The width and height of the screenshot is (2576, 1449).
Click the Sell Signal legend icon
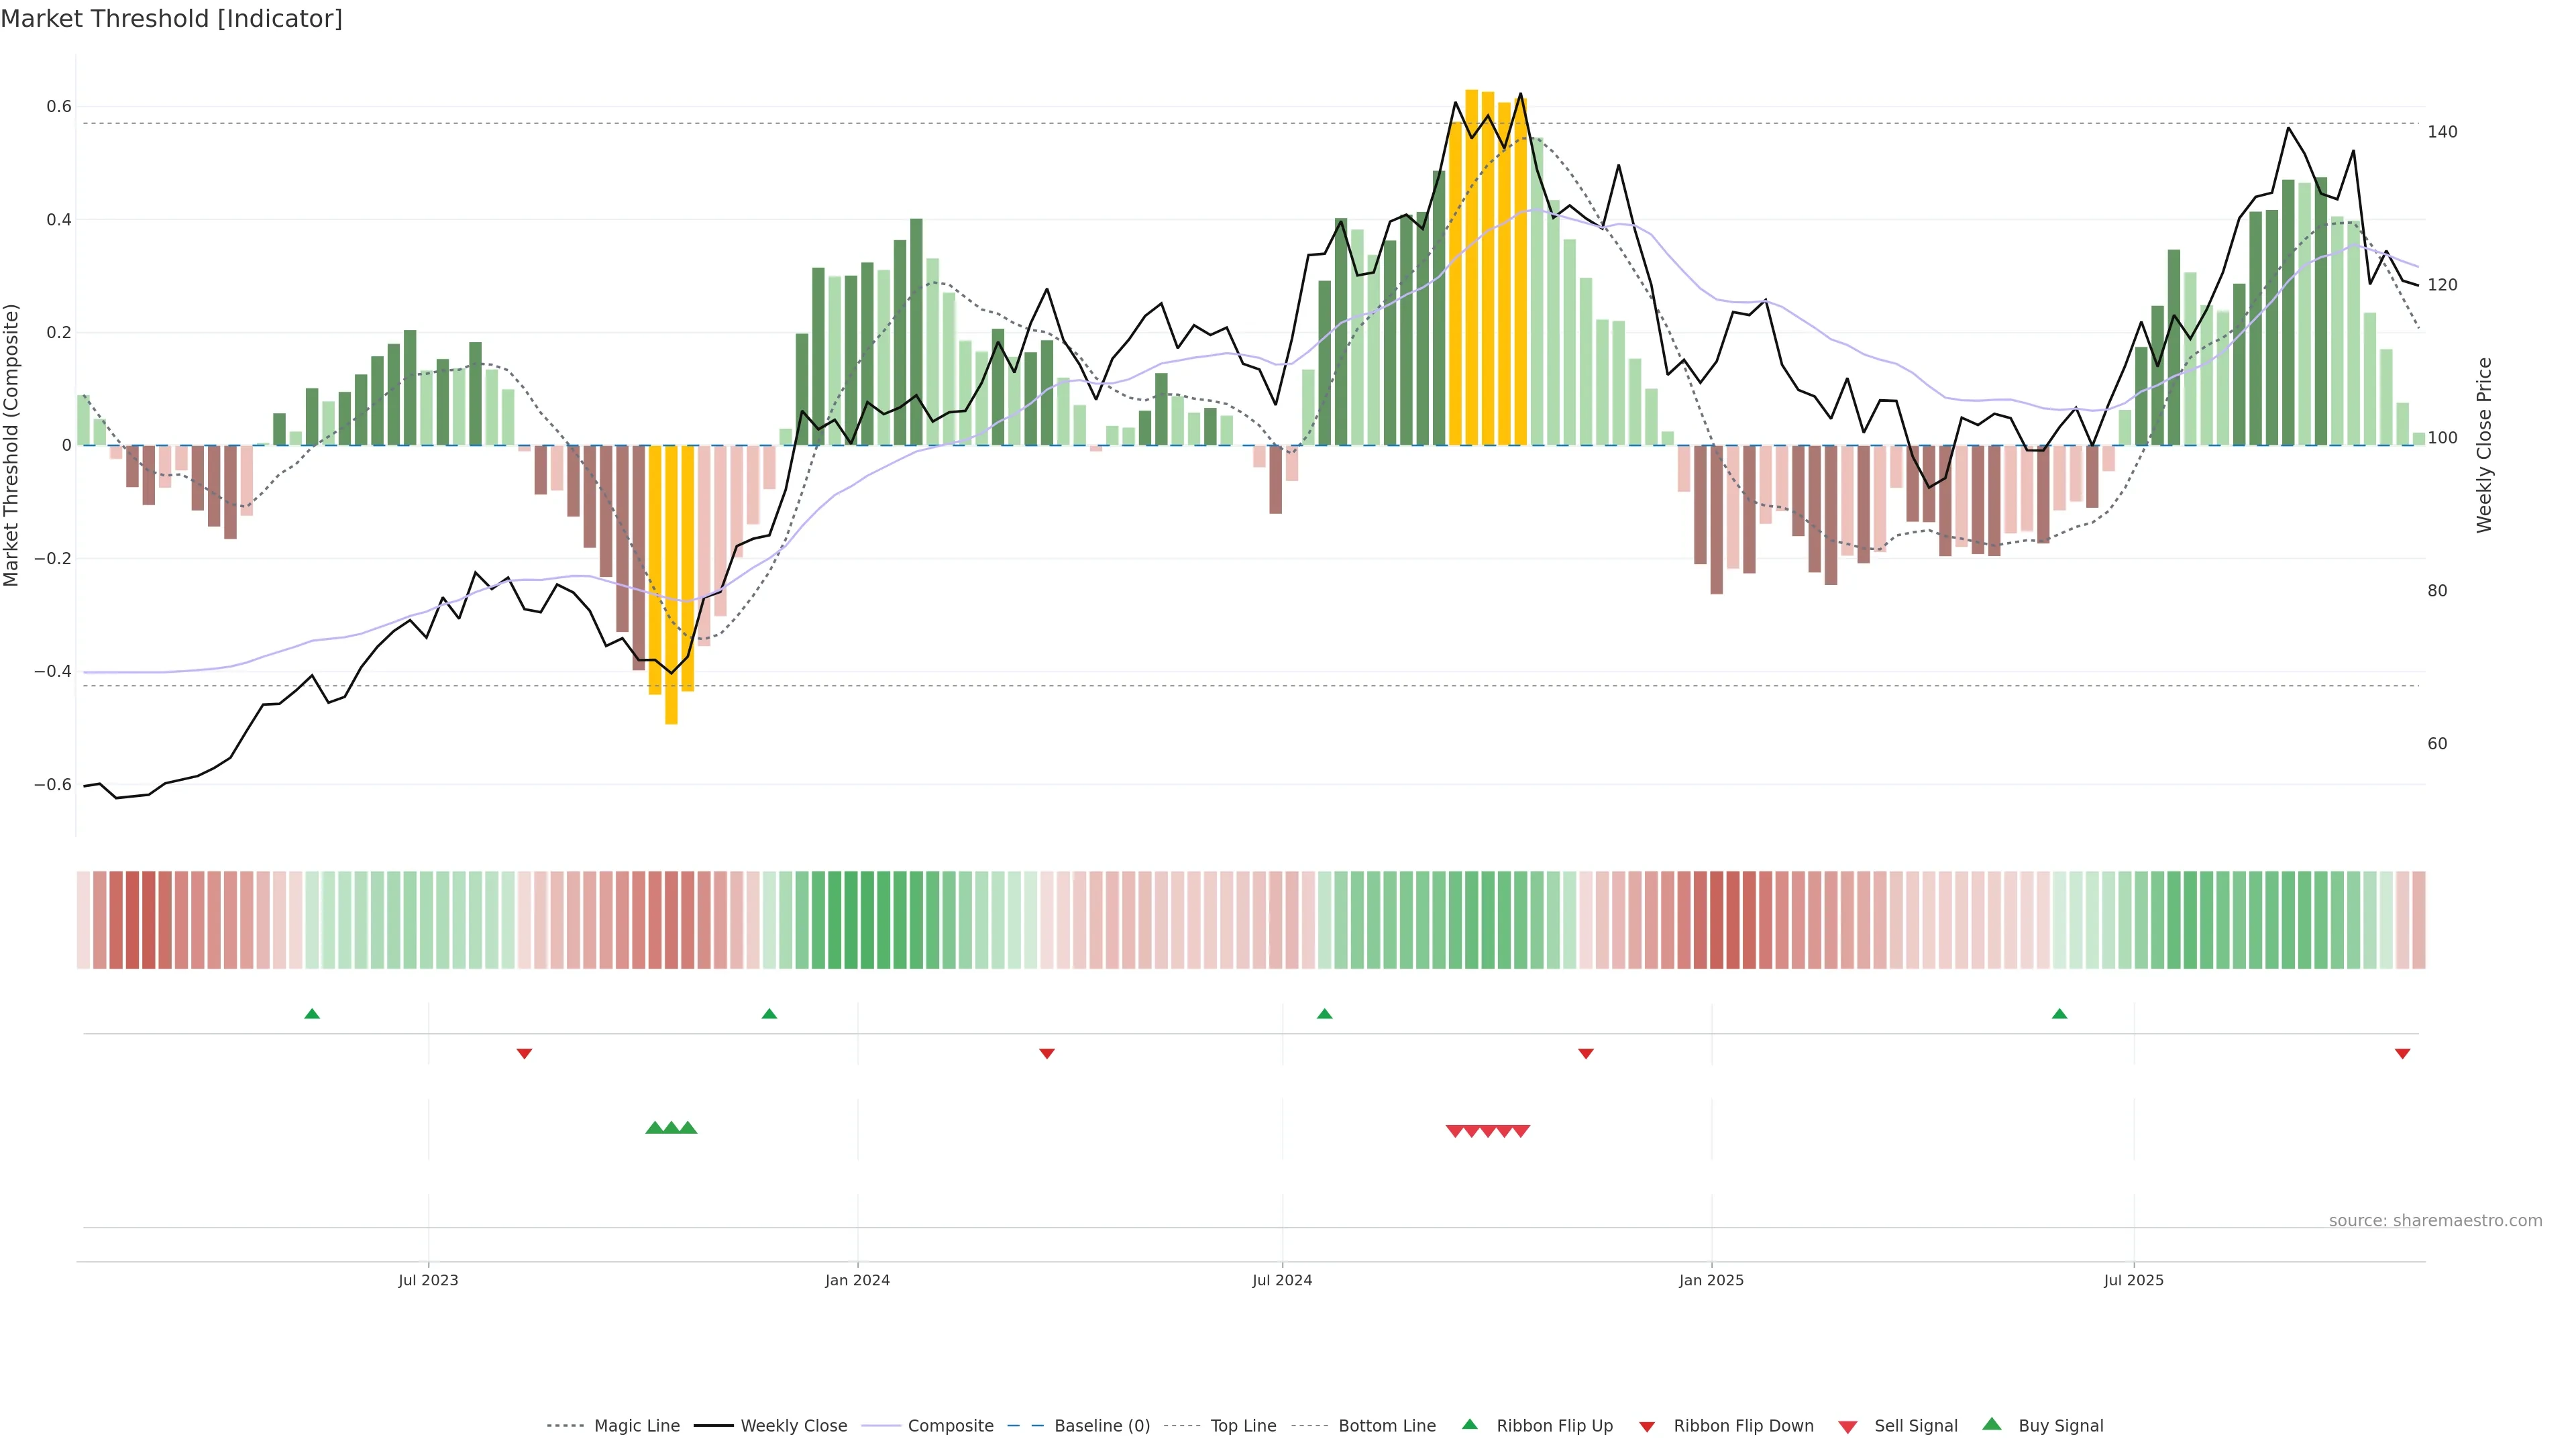[x=1847, y=1426]
